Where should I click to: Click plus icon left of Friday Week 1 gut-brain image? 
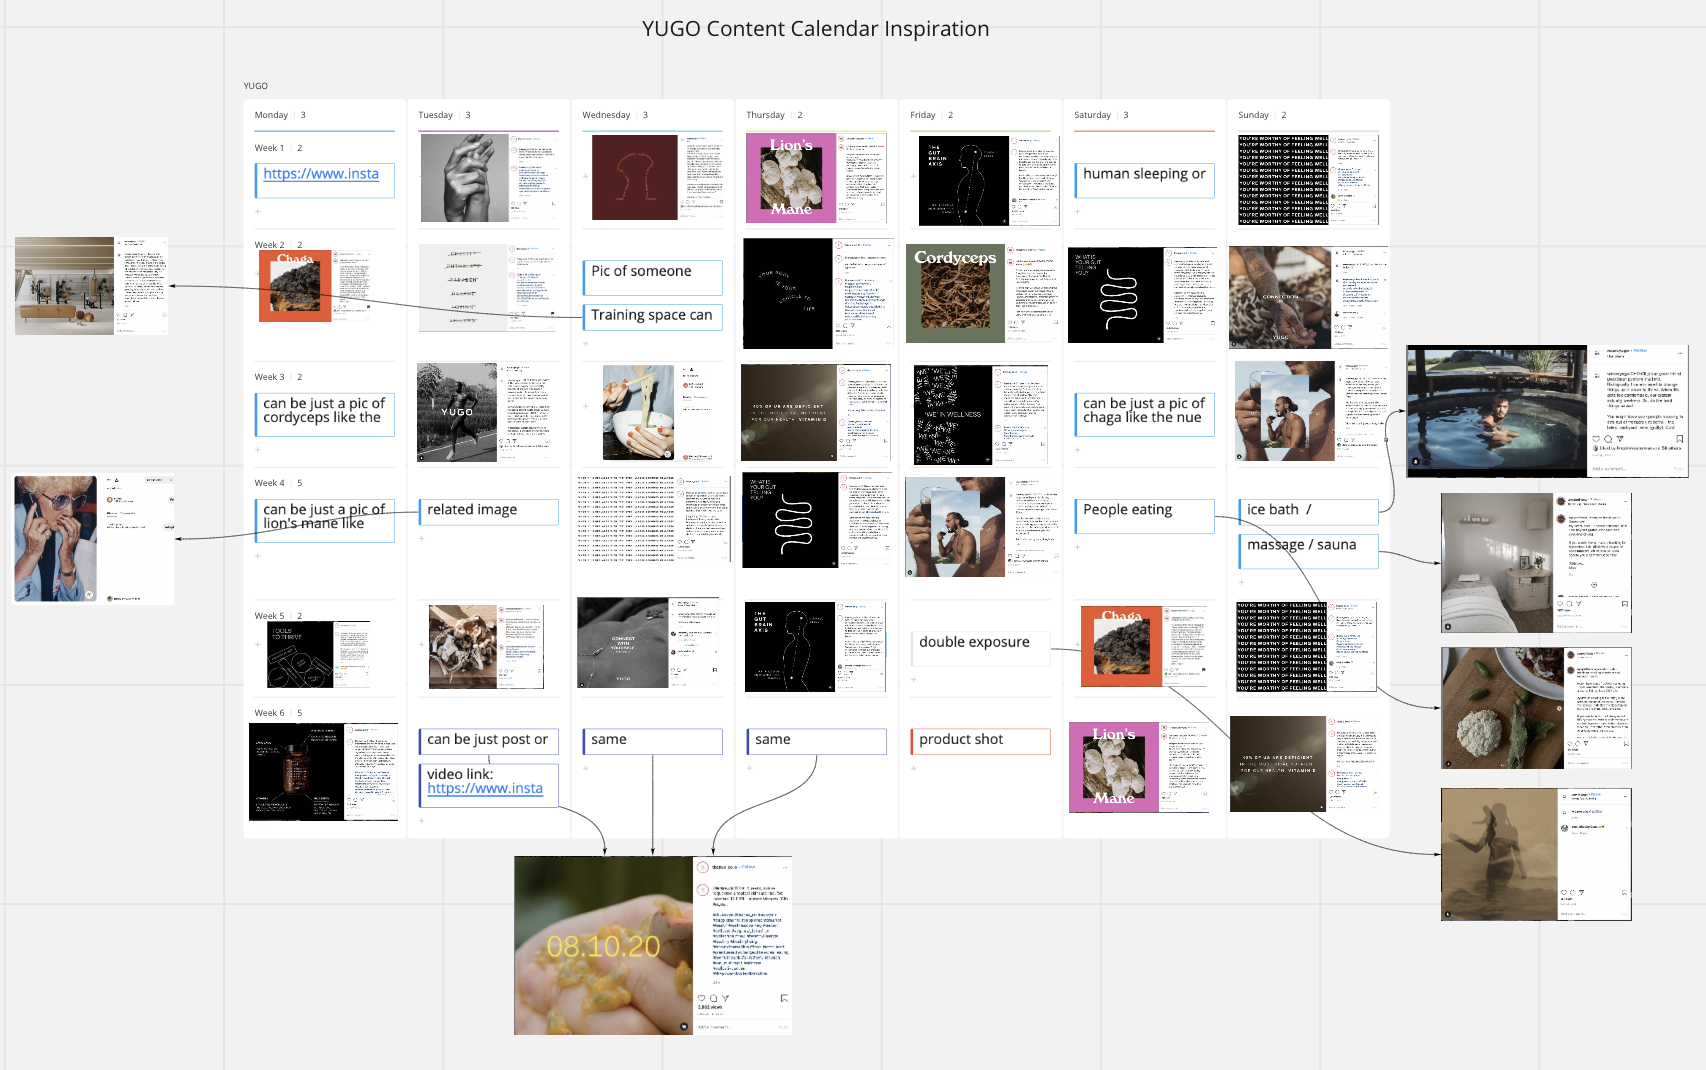point(913,176)
